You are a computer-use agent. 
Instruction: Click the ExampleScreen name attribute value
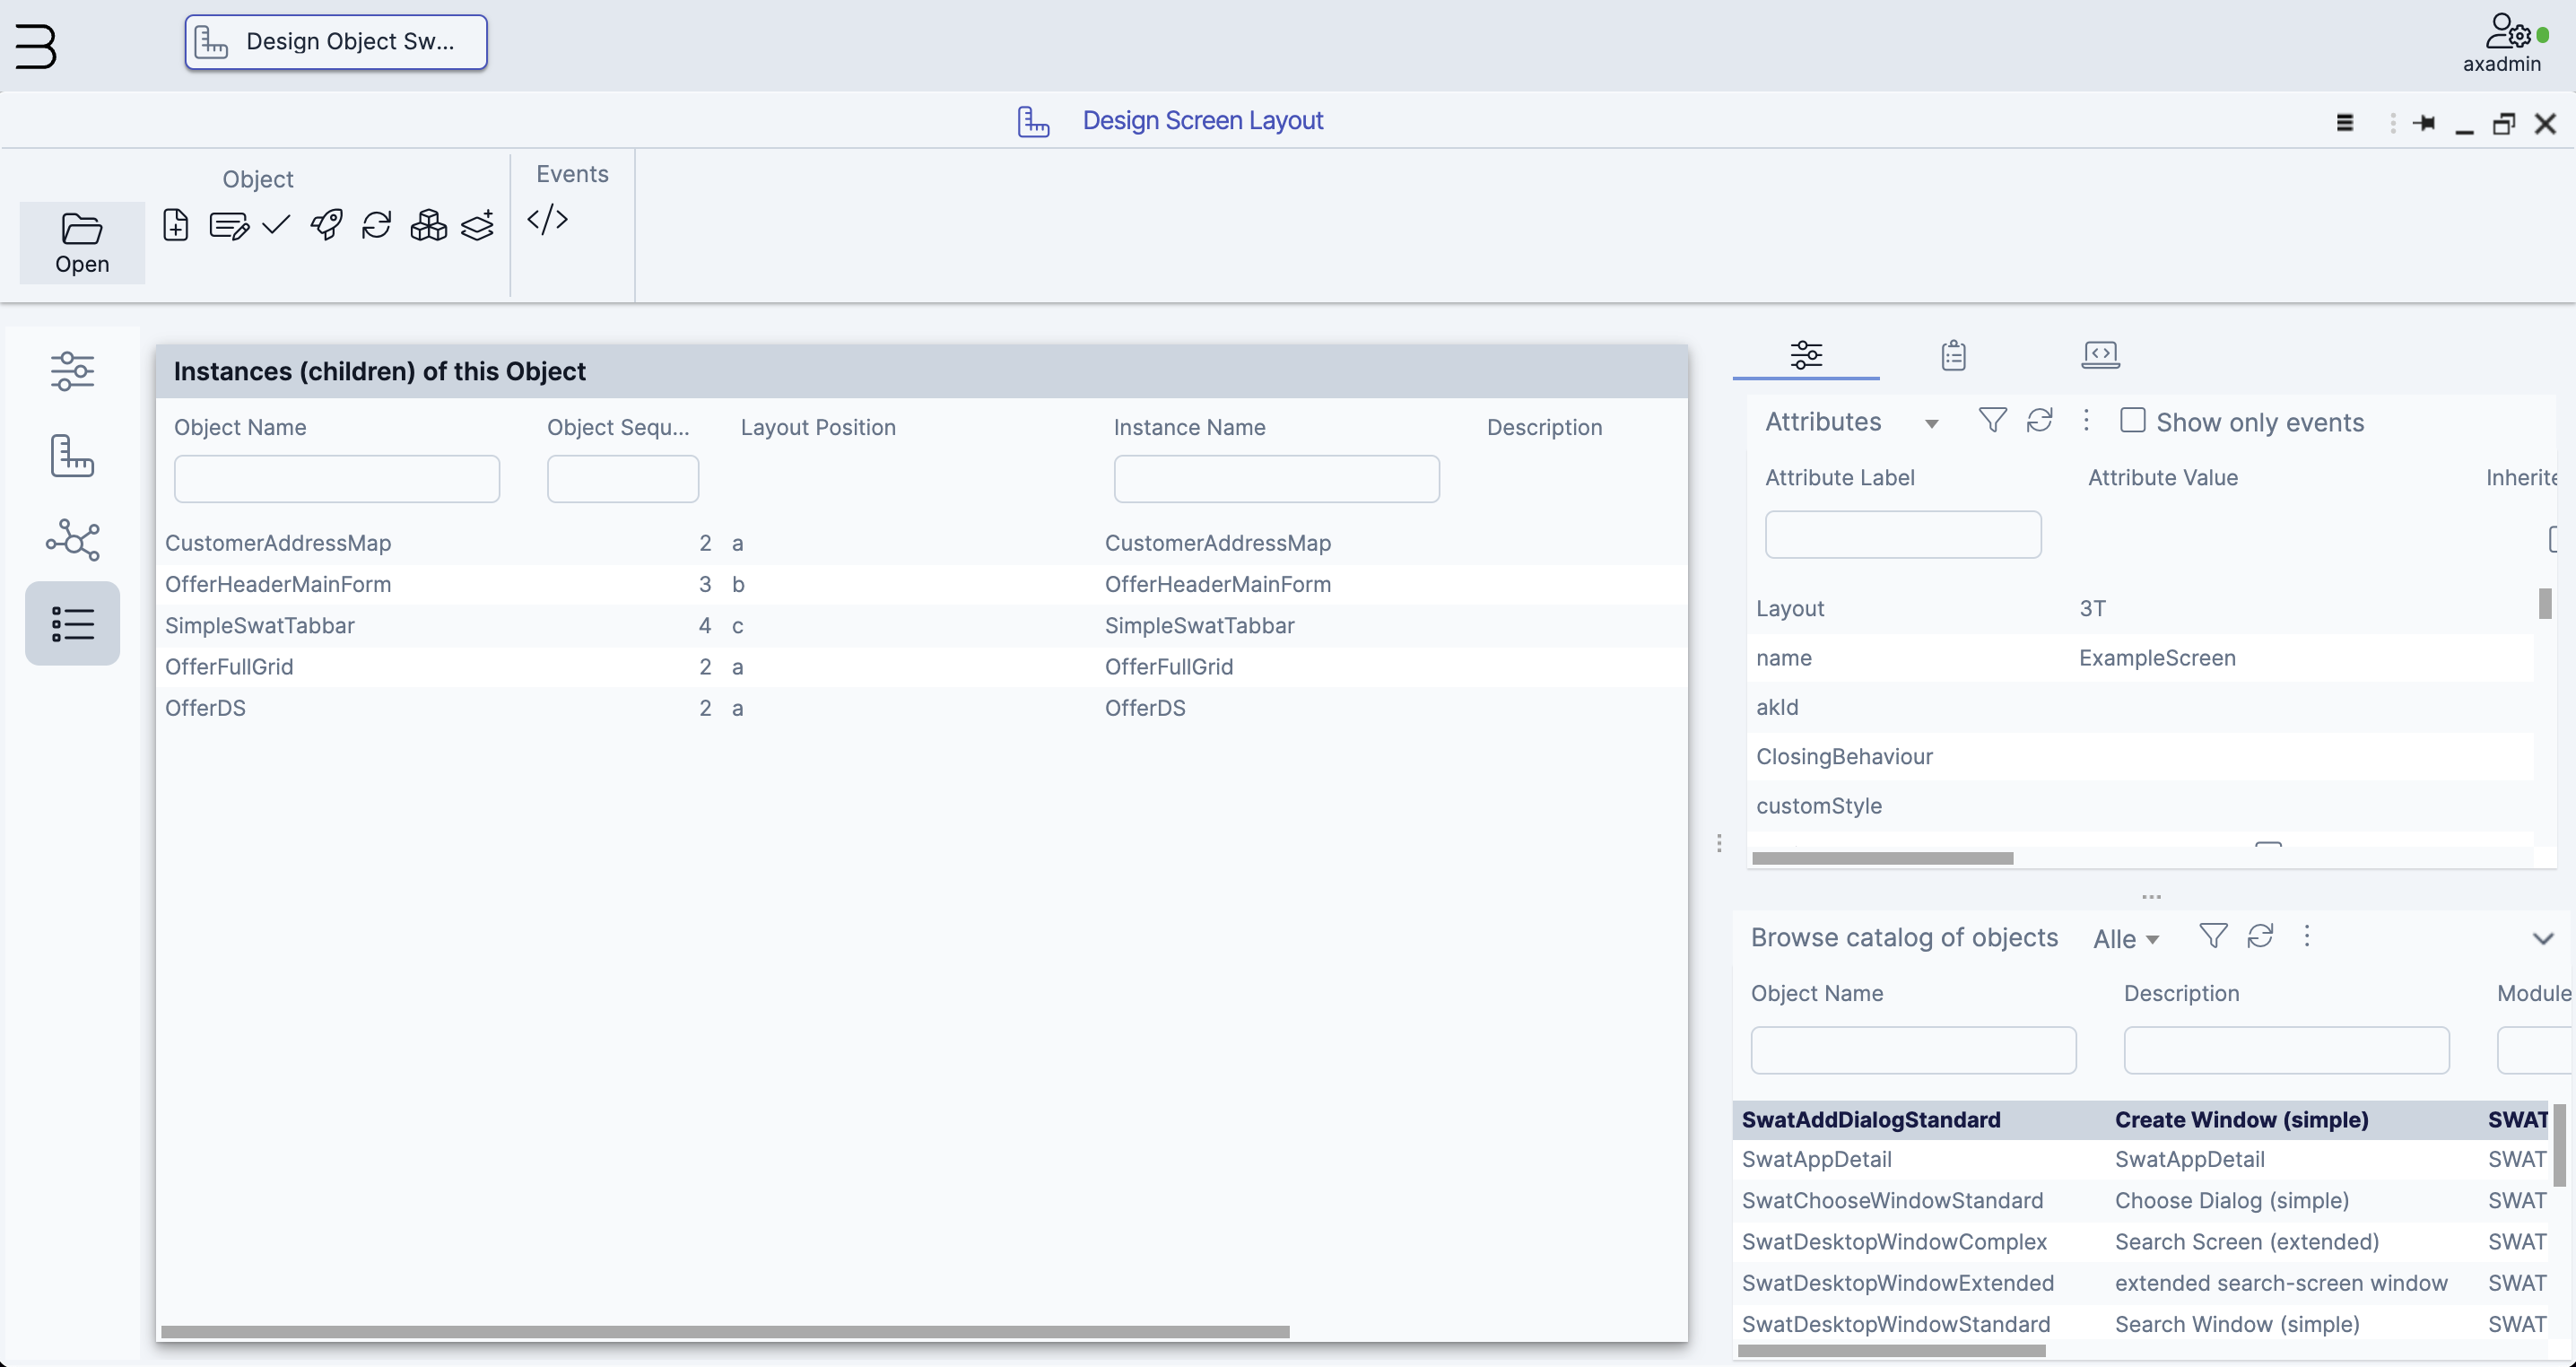point(2157,658)
